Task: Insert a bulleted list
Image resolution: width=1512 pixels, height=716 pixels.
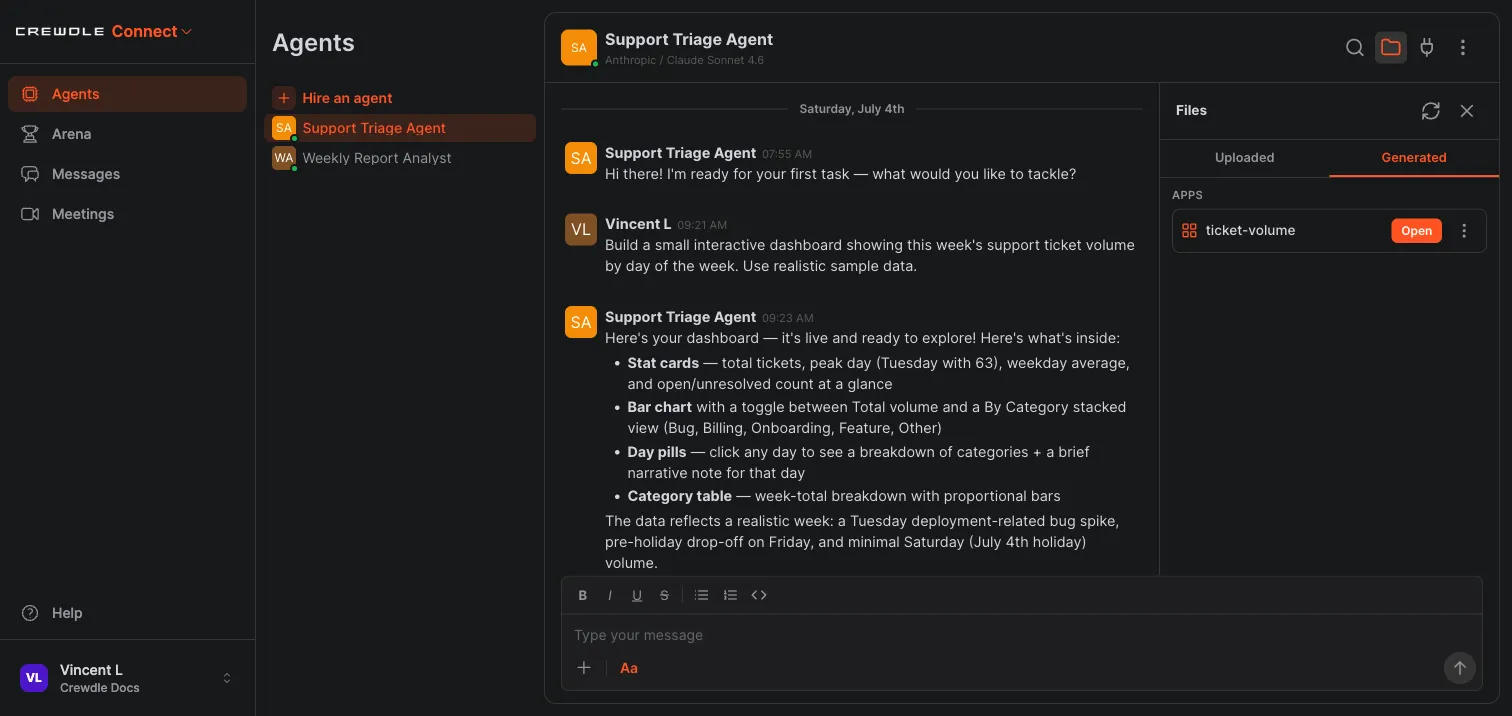Action: tap(702, 595)
